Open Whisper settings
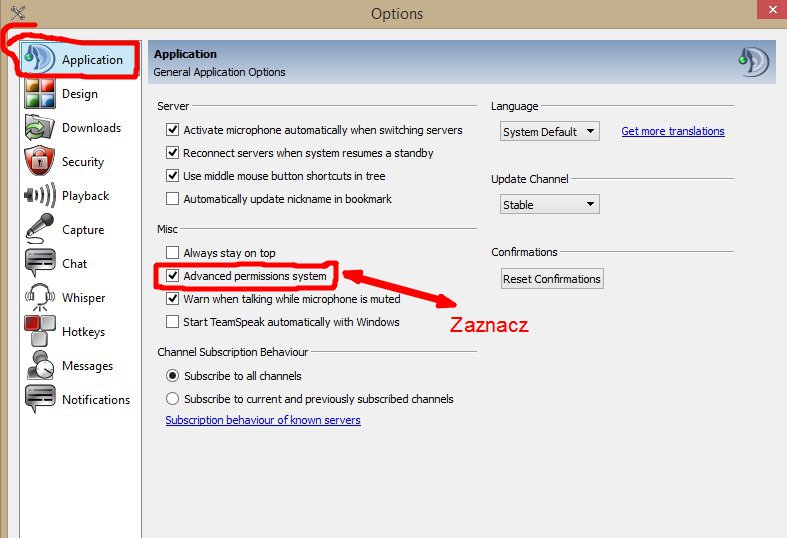Image resolution: width=787 pixels, height=538 pixels. tap(79, 298)
